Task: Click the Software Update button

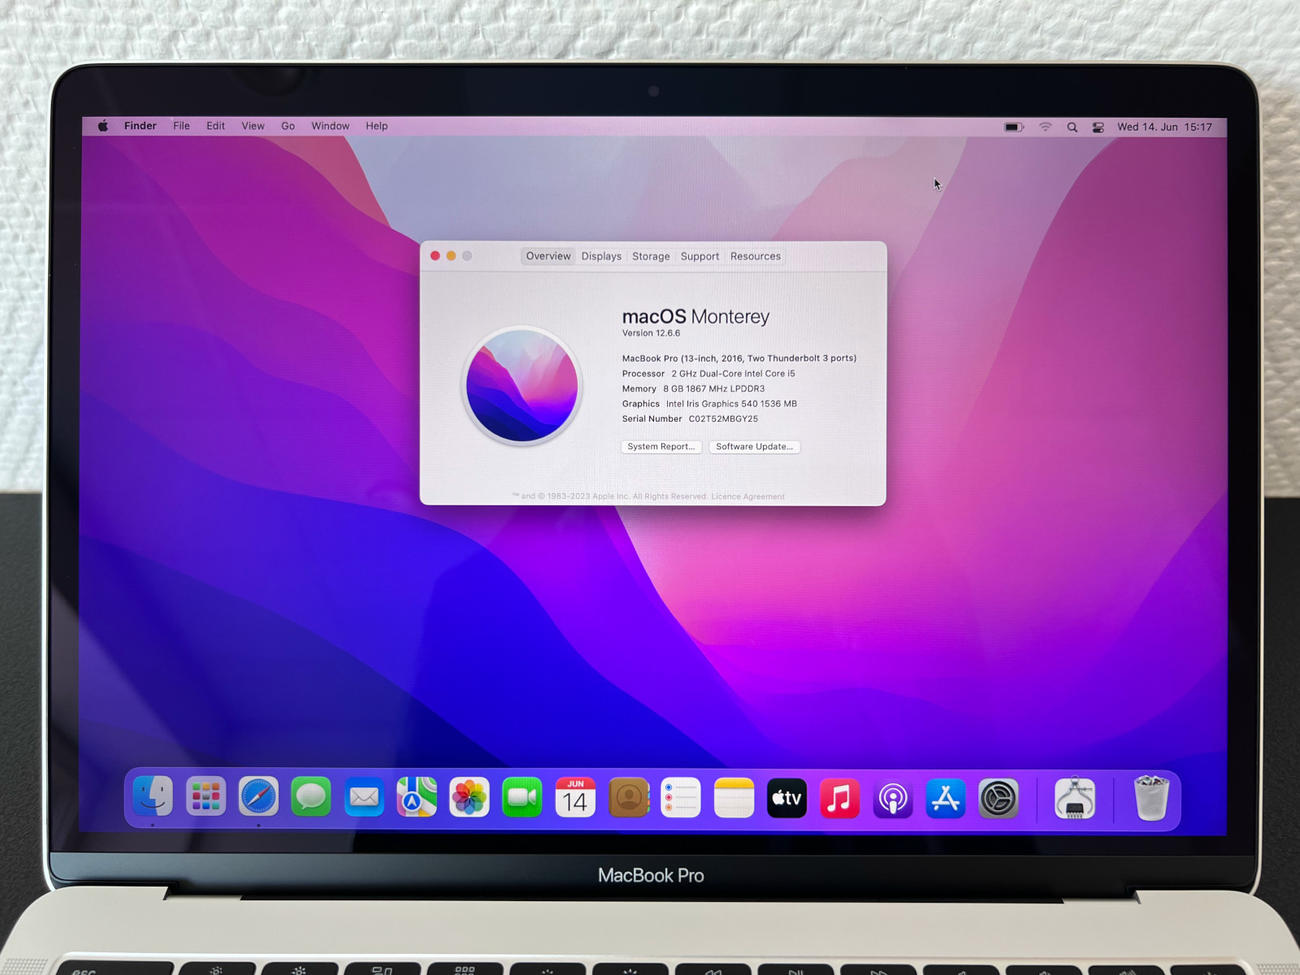Action: pyautogui.click(x=754, y=447)
